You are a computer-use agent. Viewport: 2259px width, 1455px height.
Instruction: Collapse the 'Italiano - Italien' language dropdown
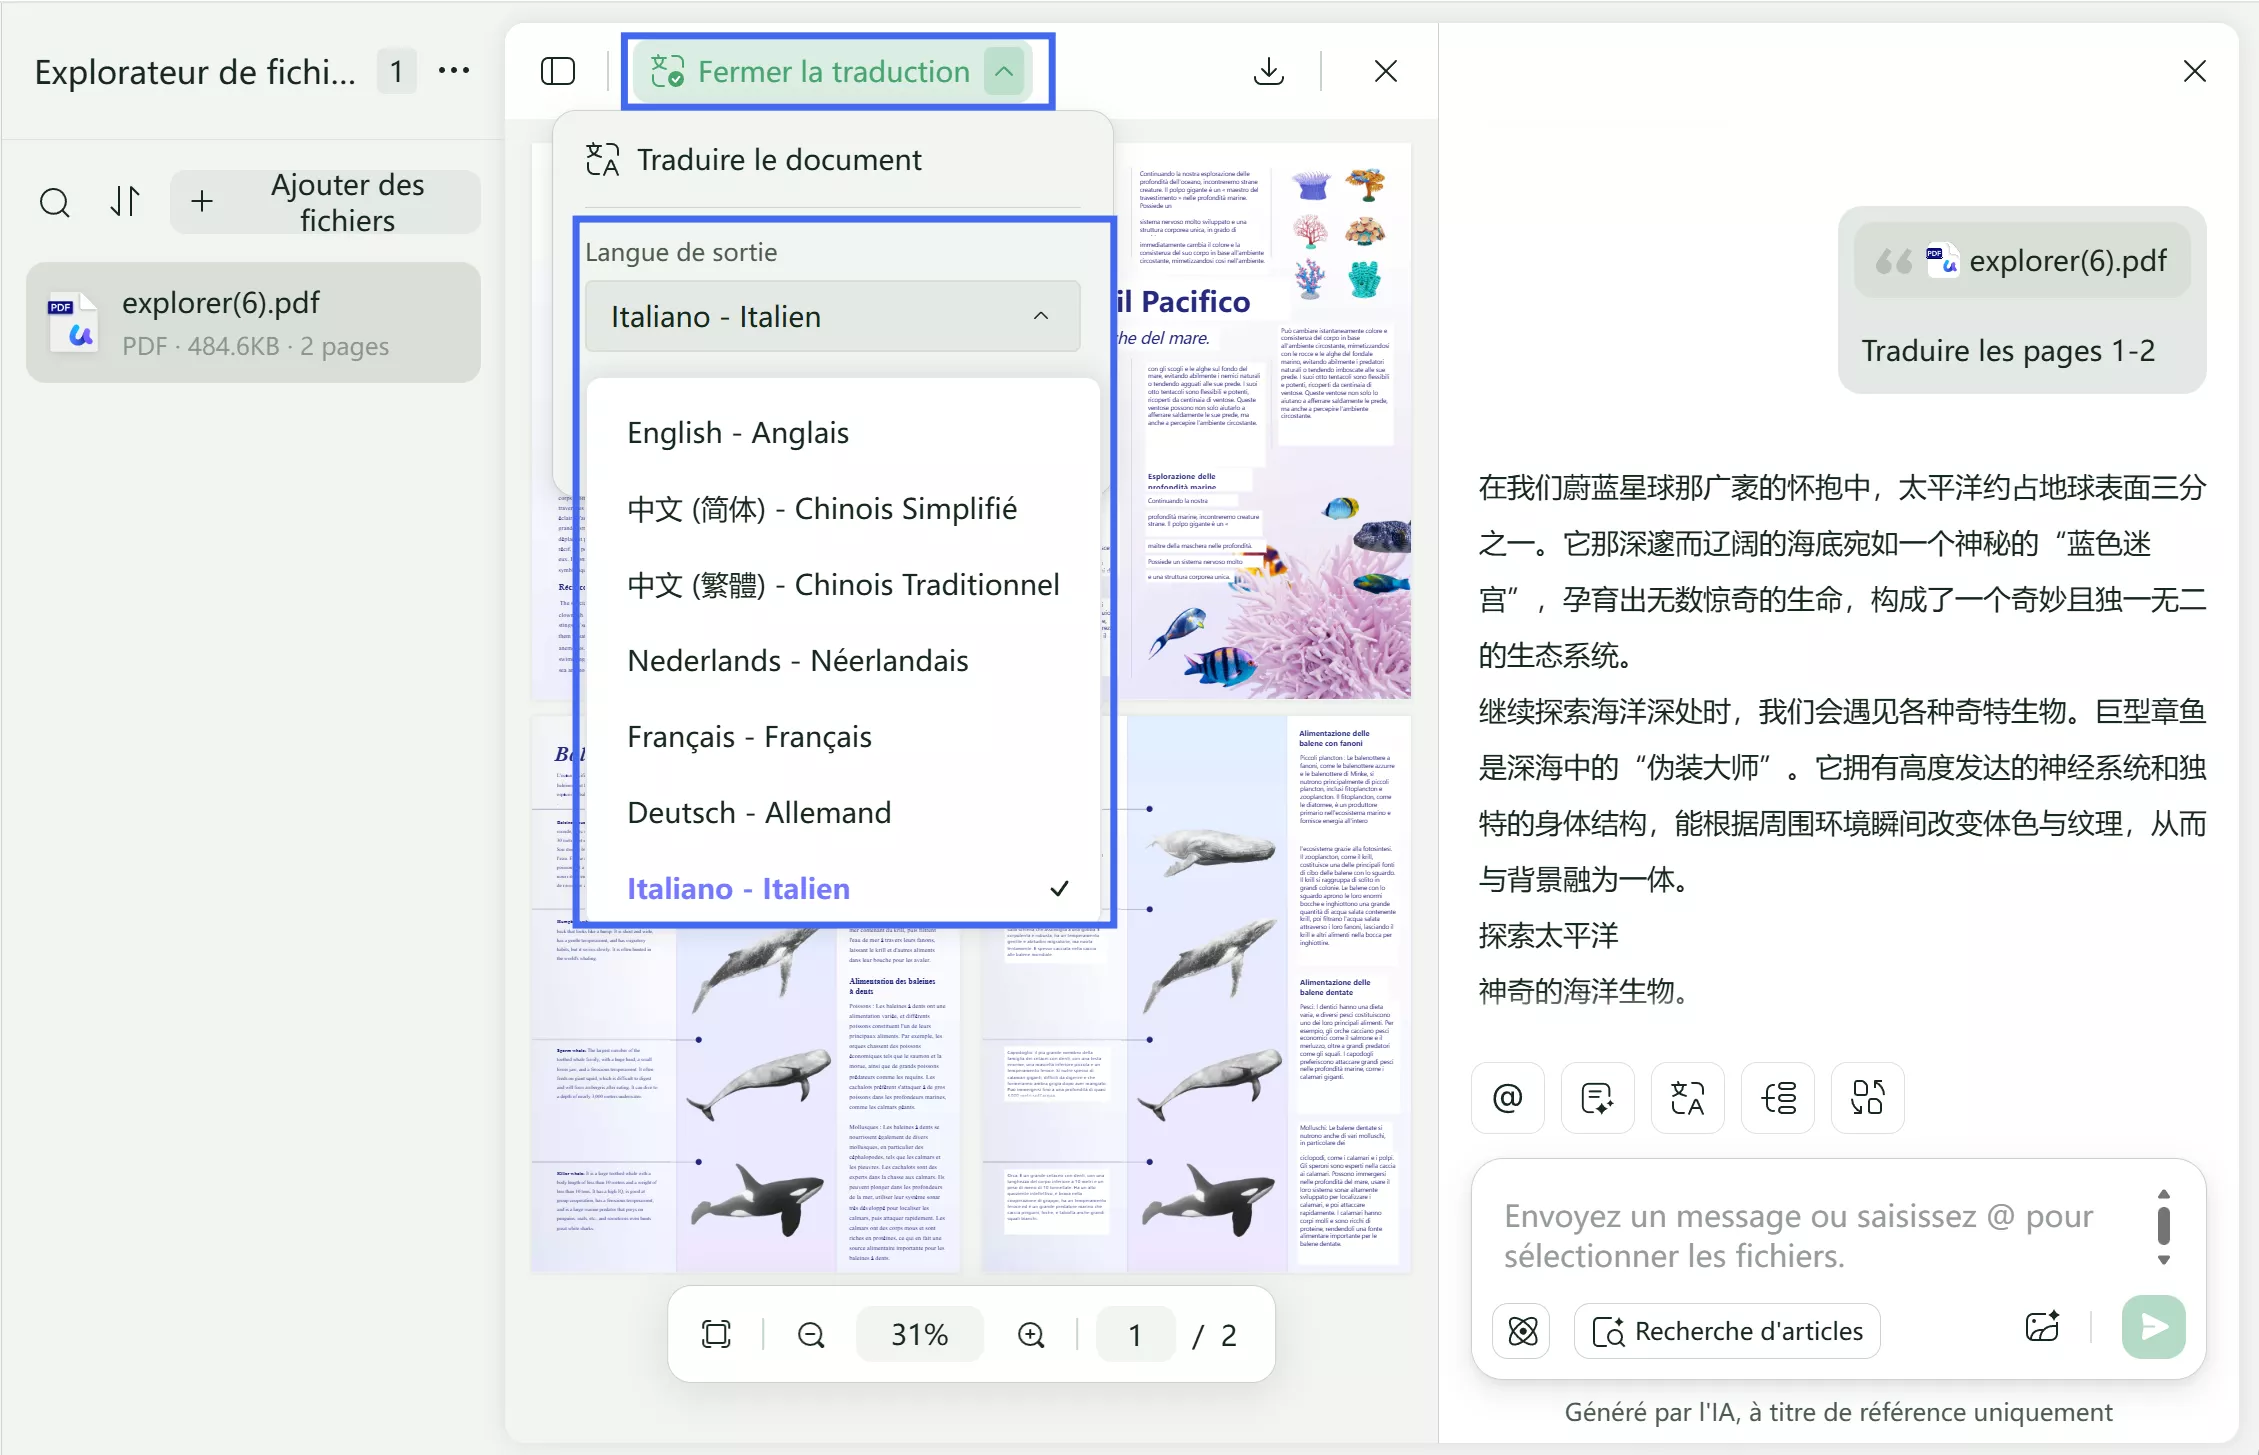pos(1041,316)
